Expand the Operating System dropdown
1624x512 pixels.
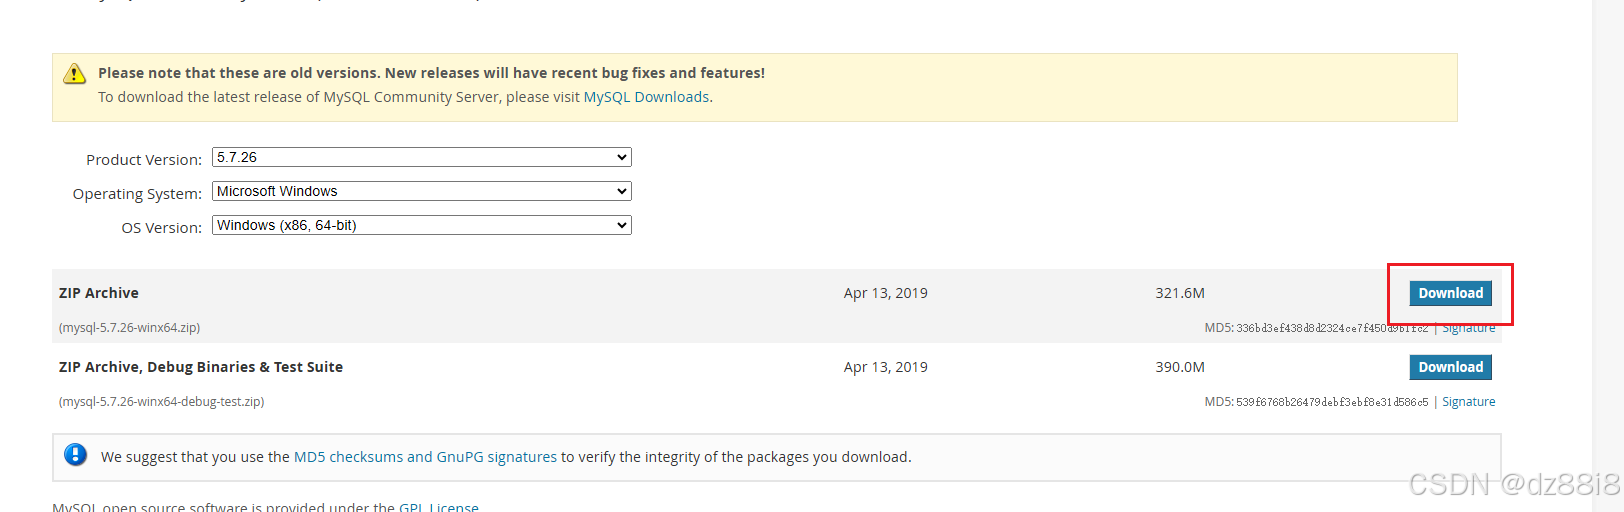421,191
